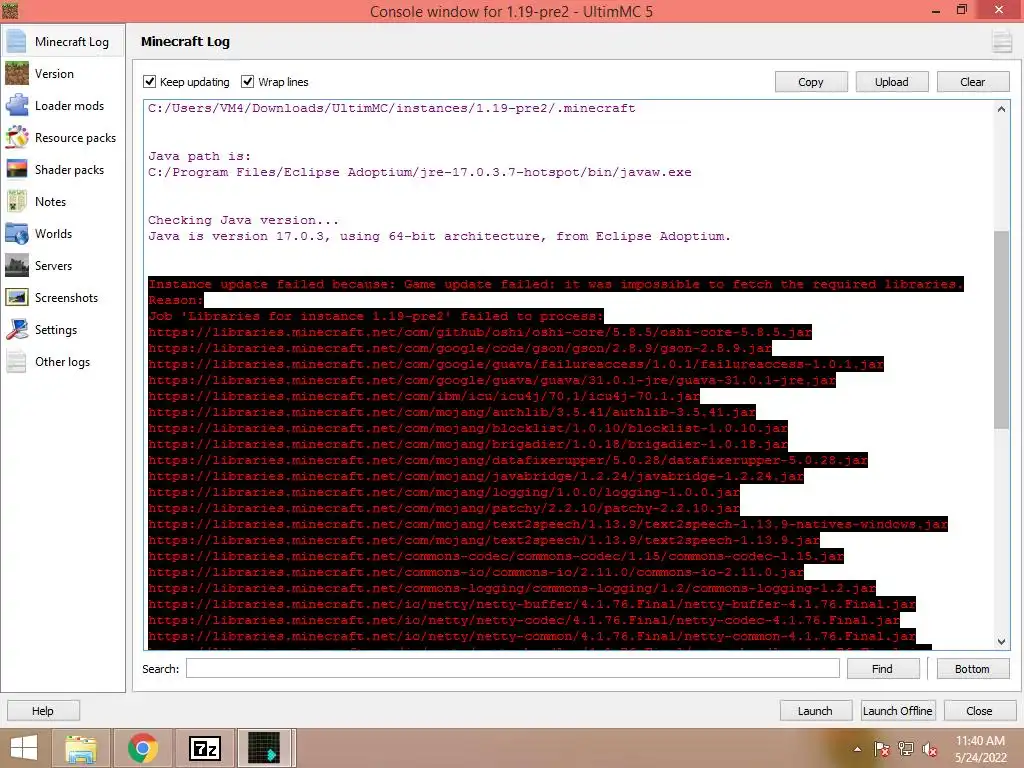Click the log scrollbar up arrow

pos(1001,109)
